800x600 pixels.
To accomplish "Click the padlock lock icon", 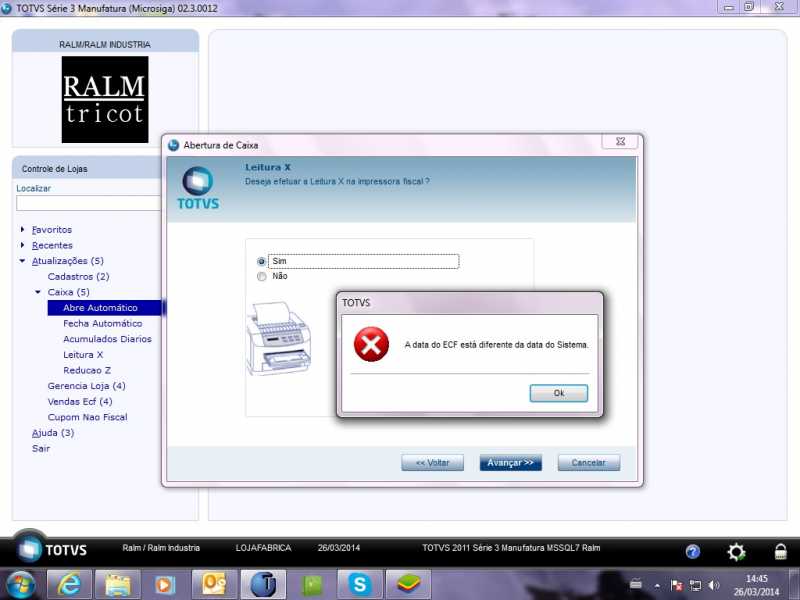I will tap(780, 551).
